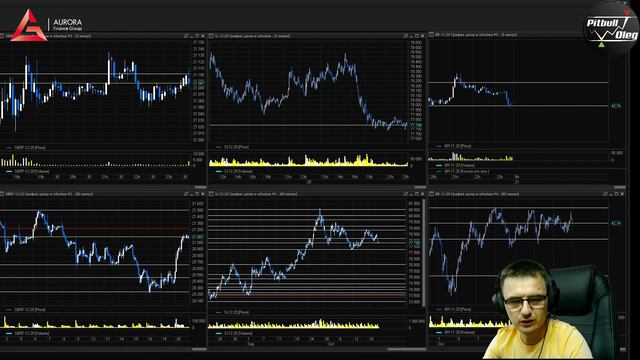Viewport: 640px width, 360px height.
Task: Click the SBRF-12.20 60-minute title bar text
Action: tap(49, 194)
